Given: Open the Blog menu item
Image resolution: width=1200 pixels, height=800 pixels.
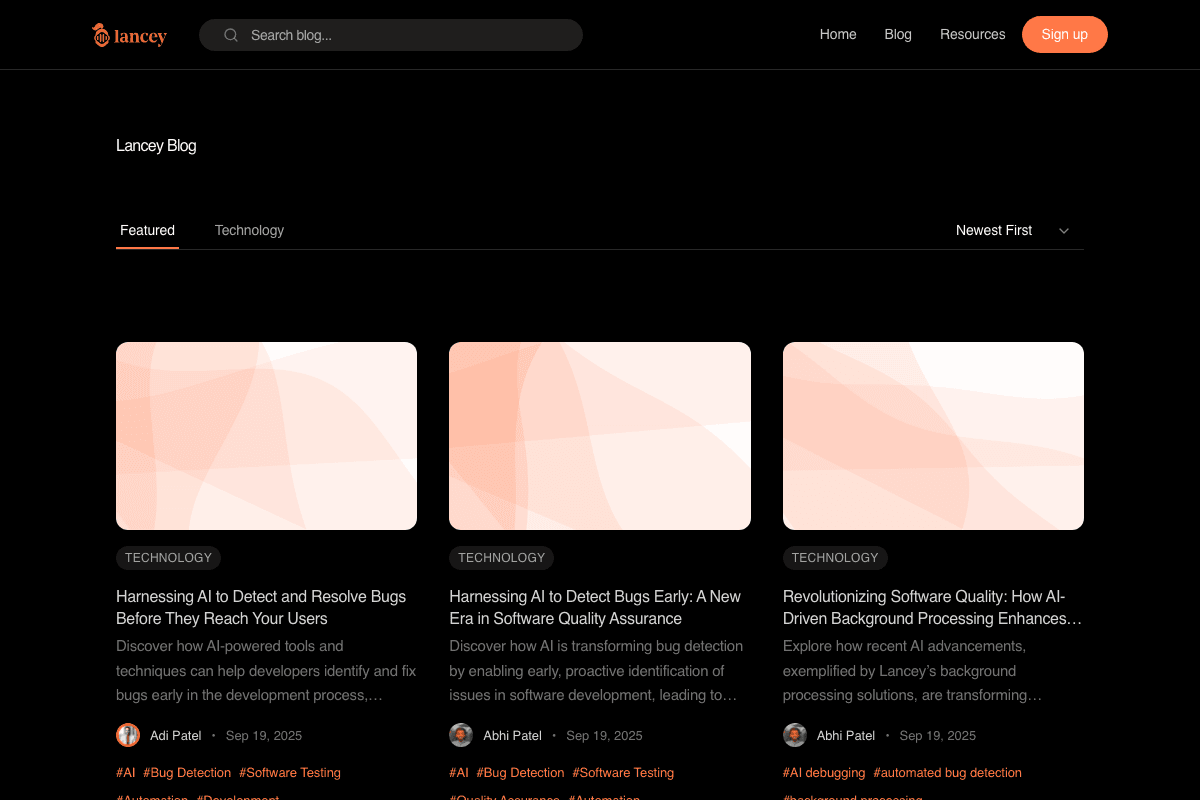Looking at the screenshot, I should [897, 34].
